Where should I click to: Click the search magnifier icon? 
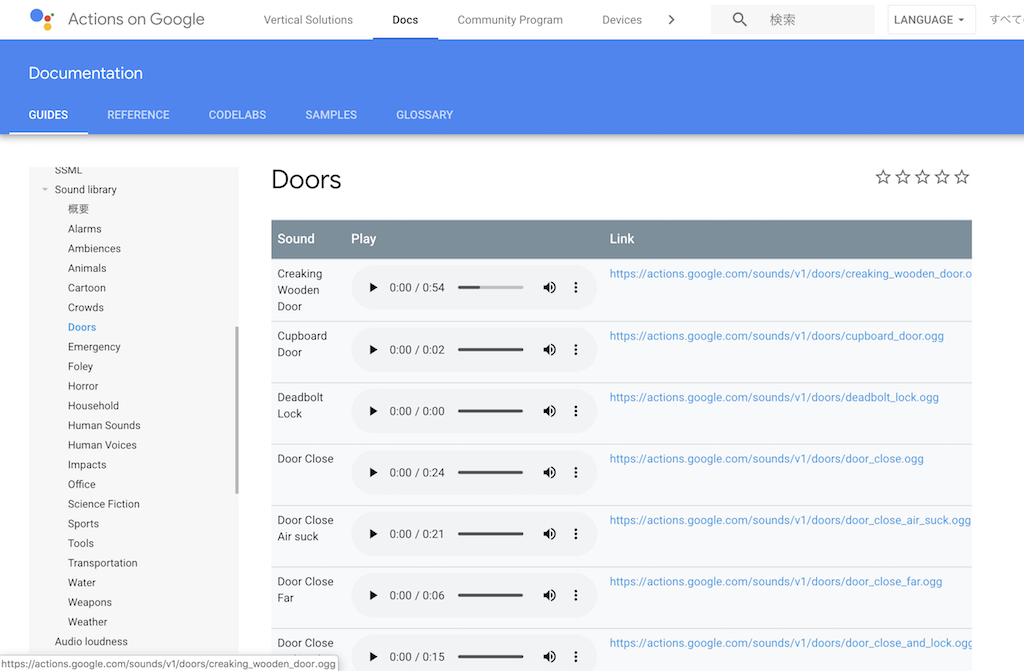click(x=739, y=20)
